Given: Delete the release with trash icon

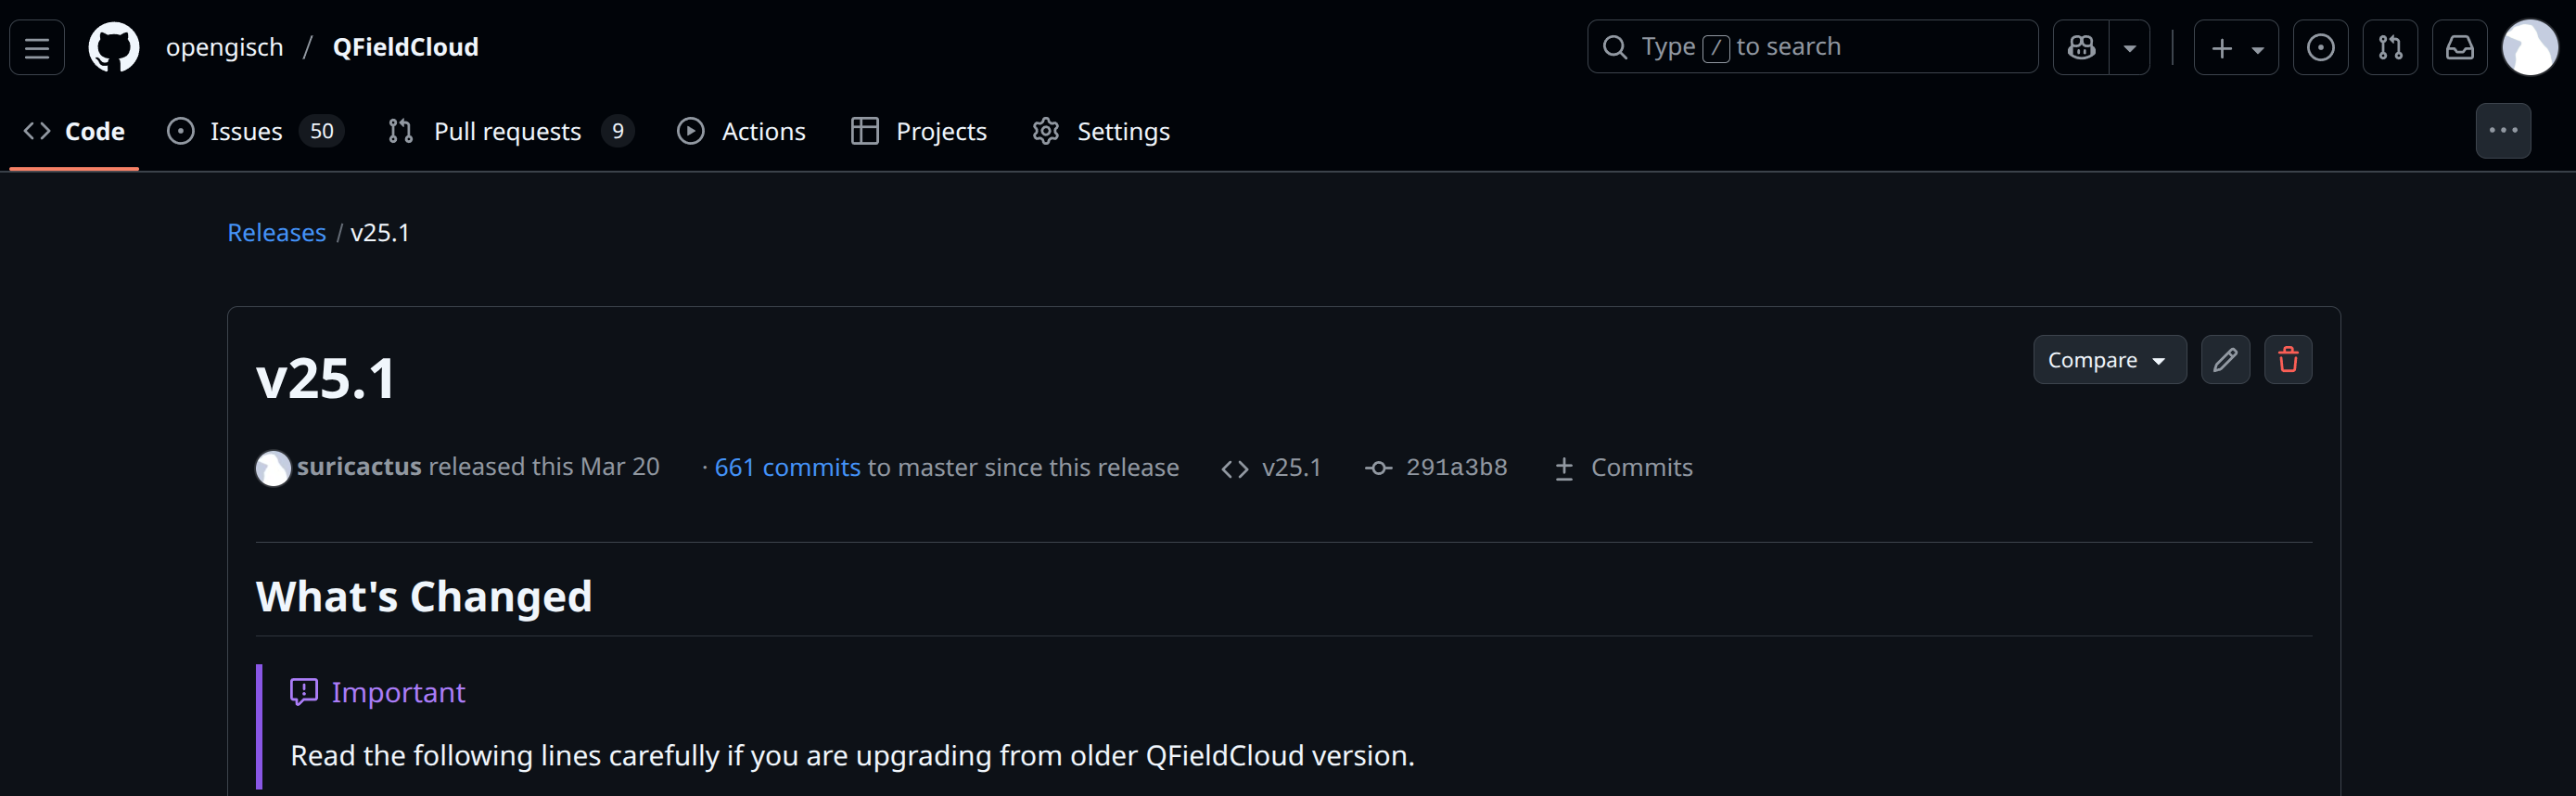Looking at the screenshot, I should point(2288,360).
